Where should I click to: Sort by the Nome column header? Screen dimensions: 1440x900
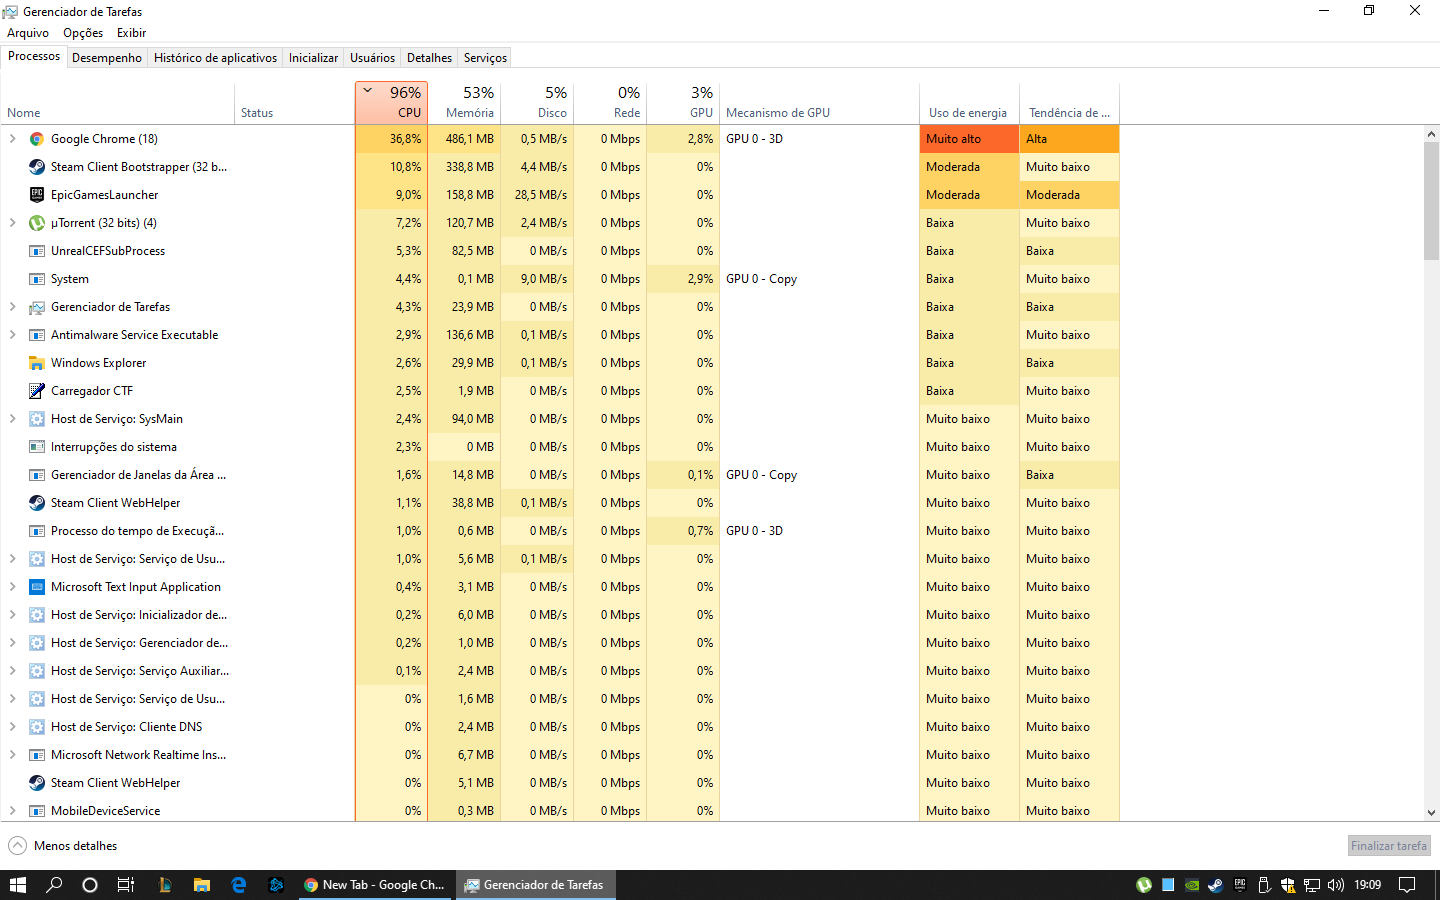[118, 103]
